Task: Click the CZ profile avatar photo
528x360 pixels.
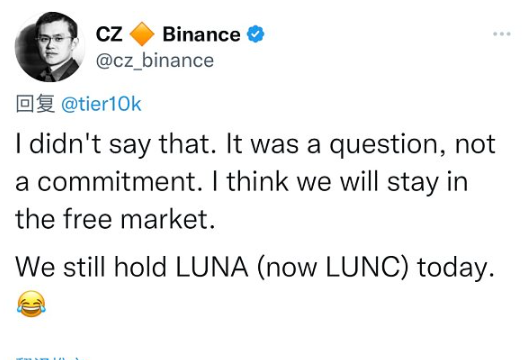Action: pos(50,47)
